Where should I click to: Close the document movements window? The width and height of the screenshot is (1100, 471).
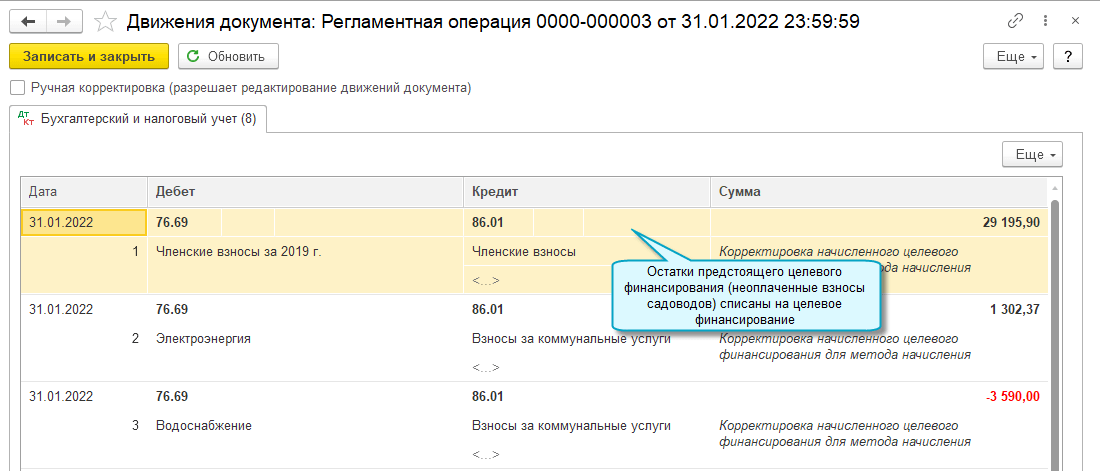click(1075, 20)
